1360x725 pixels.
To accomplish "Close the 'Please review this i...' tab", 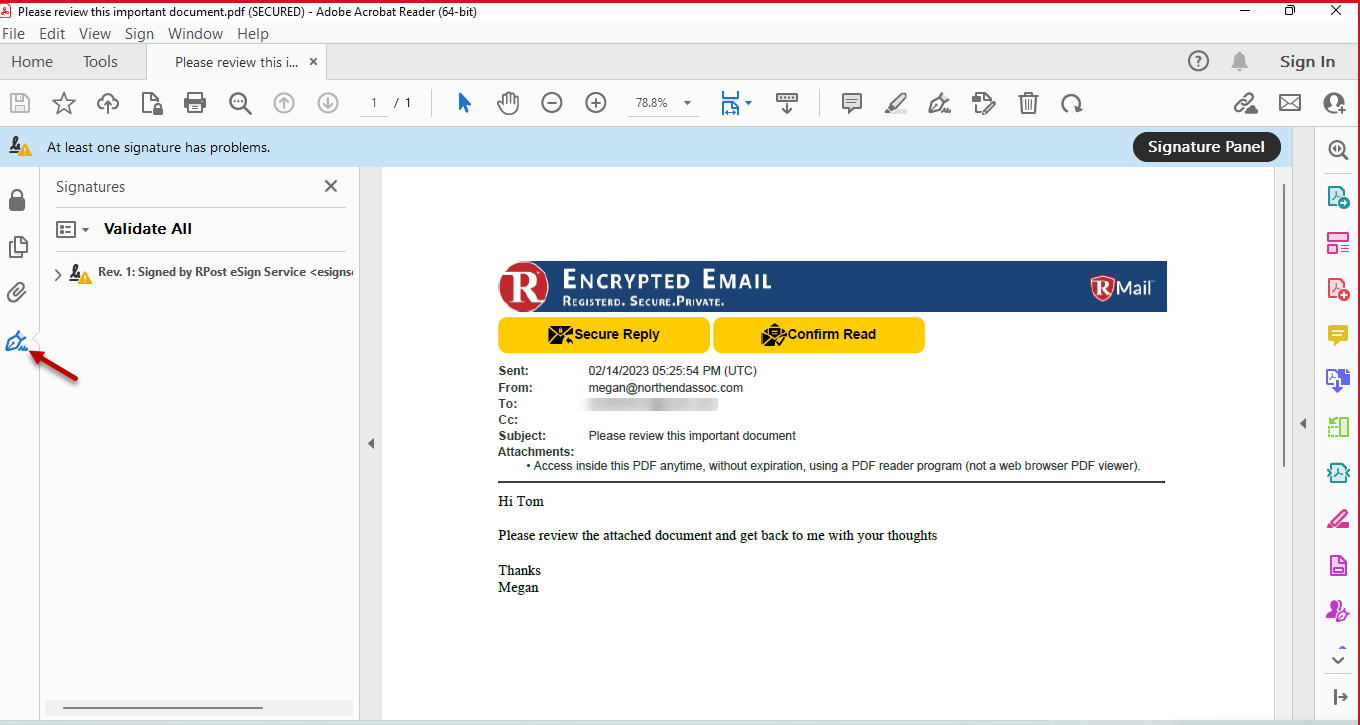I will pos(313,62).
